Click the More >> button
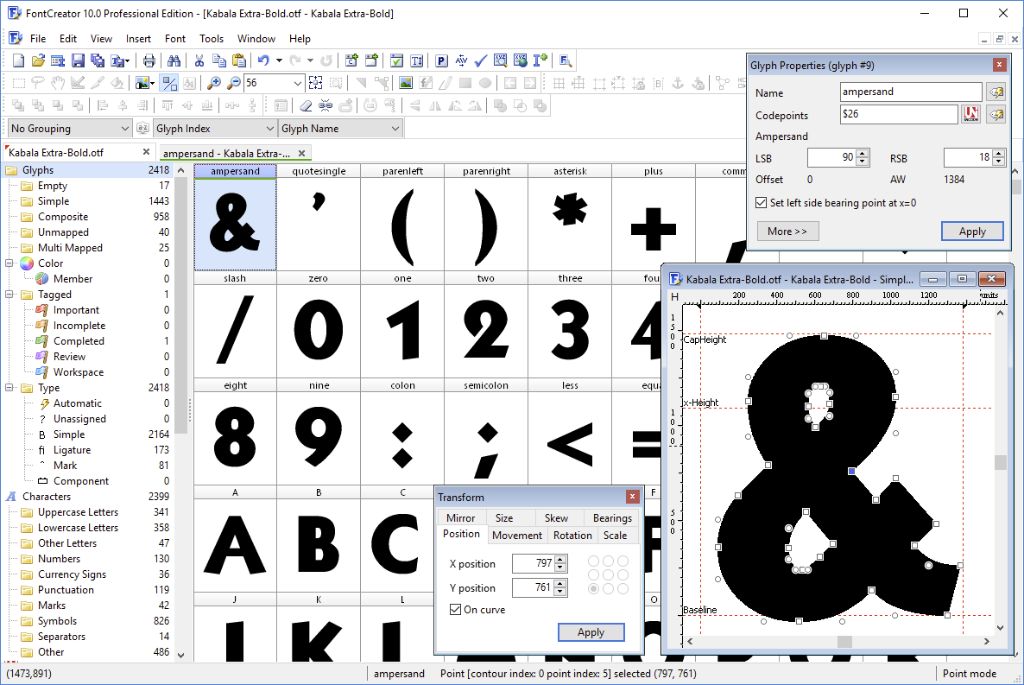Image resolution: width=1024 pixels, height=685 pixels. [787, 231]
